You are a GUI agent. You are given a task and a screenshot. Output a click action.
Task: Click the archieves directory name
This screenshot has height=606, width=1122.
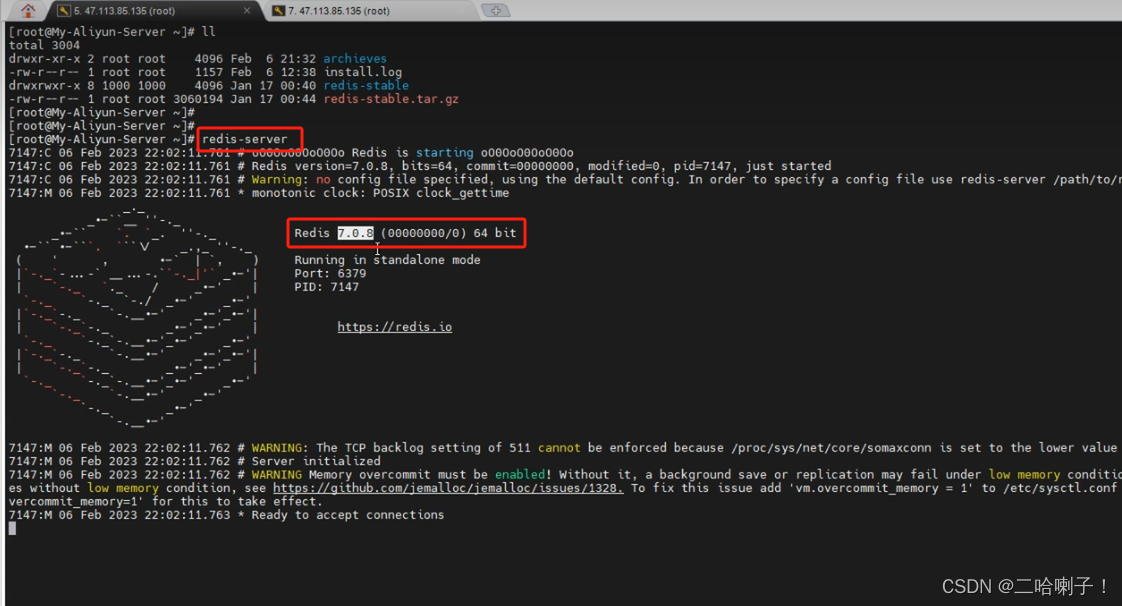[355, 59]
